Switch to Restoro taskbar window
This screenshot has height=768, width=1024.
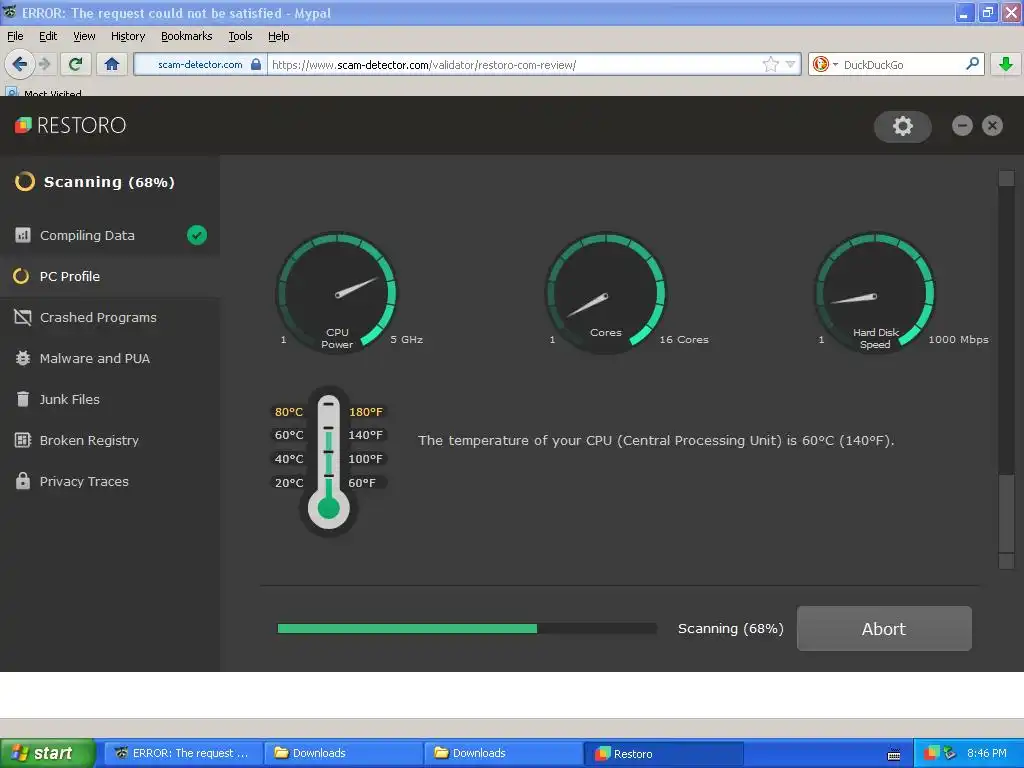pyautogui.click(x=664, y=753)
